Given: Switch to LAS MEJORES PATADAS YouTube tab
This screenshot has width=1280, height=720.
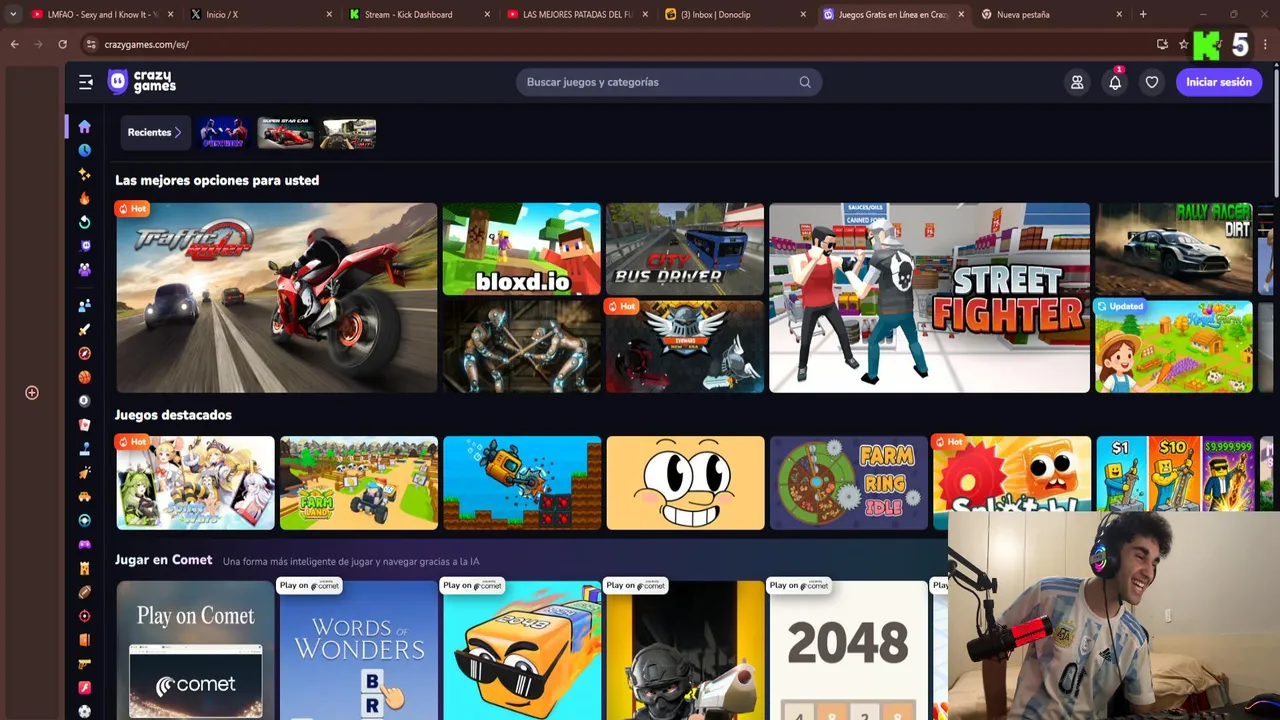Looking at the screenshot, I should tap(577, 14).
